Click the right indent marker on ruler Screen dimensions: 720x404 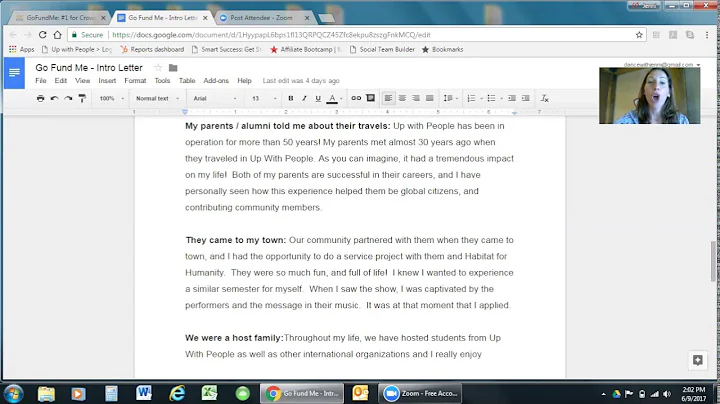(514, 112)
